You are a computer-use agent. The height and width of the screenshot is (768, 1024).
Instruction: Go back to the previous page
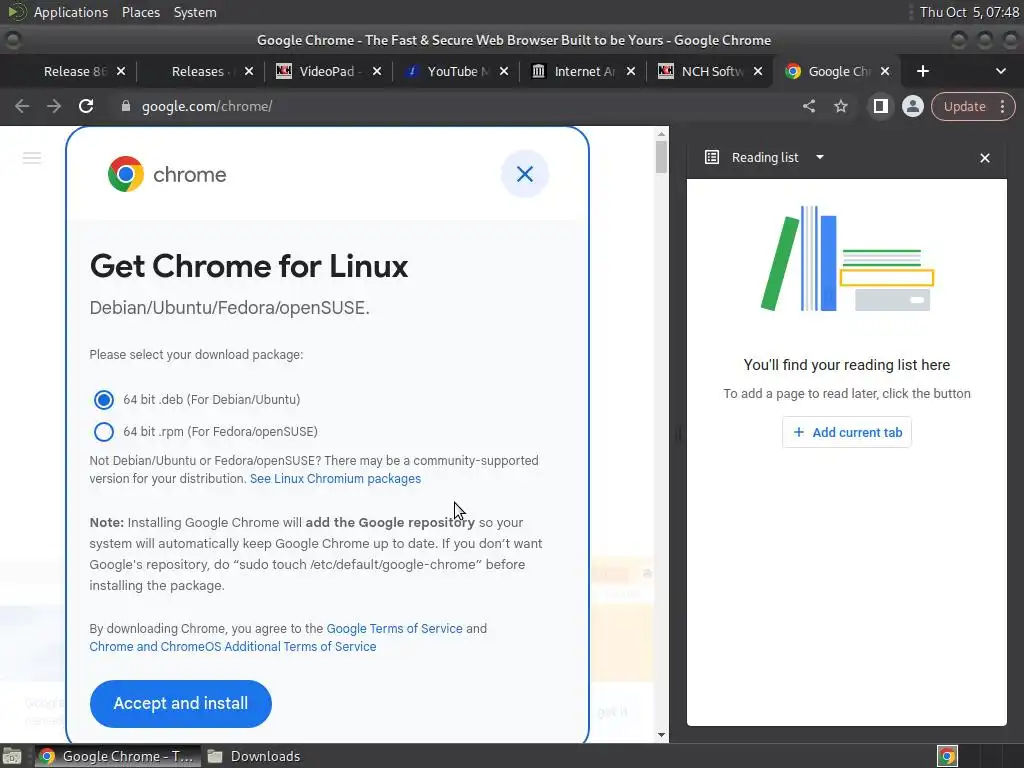pyautogui.click(x=22, y=106)
